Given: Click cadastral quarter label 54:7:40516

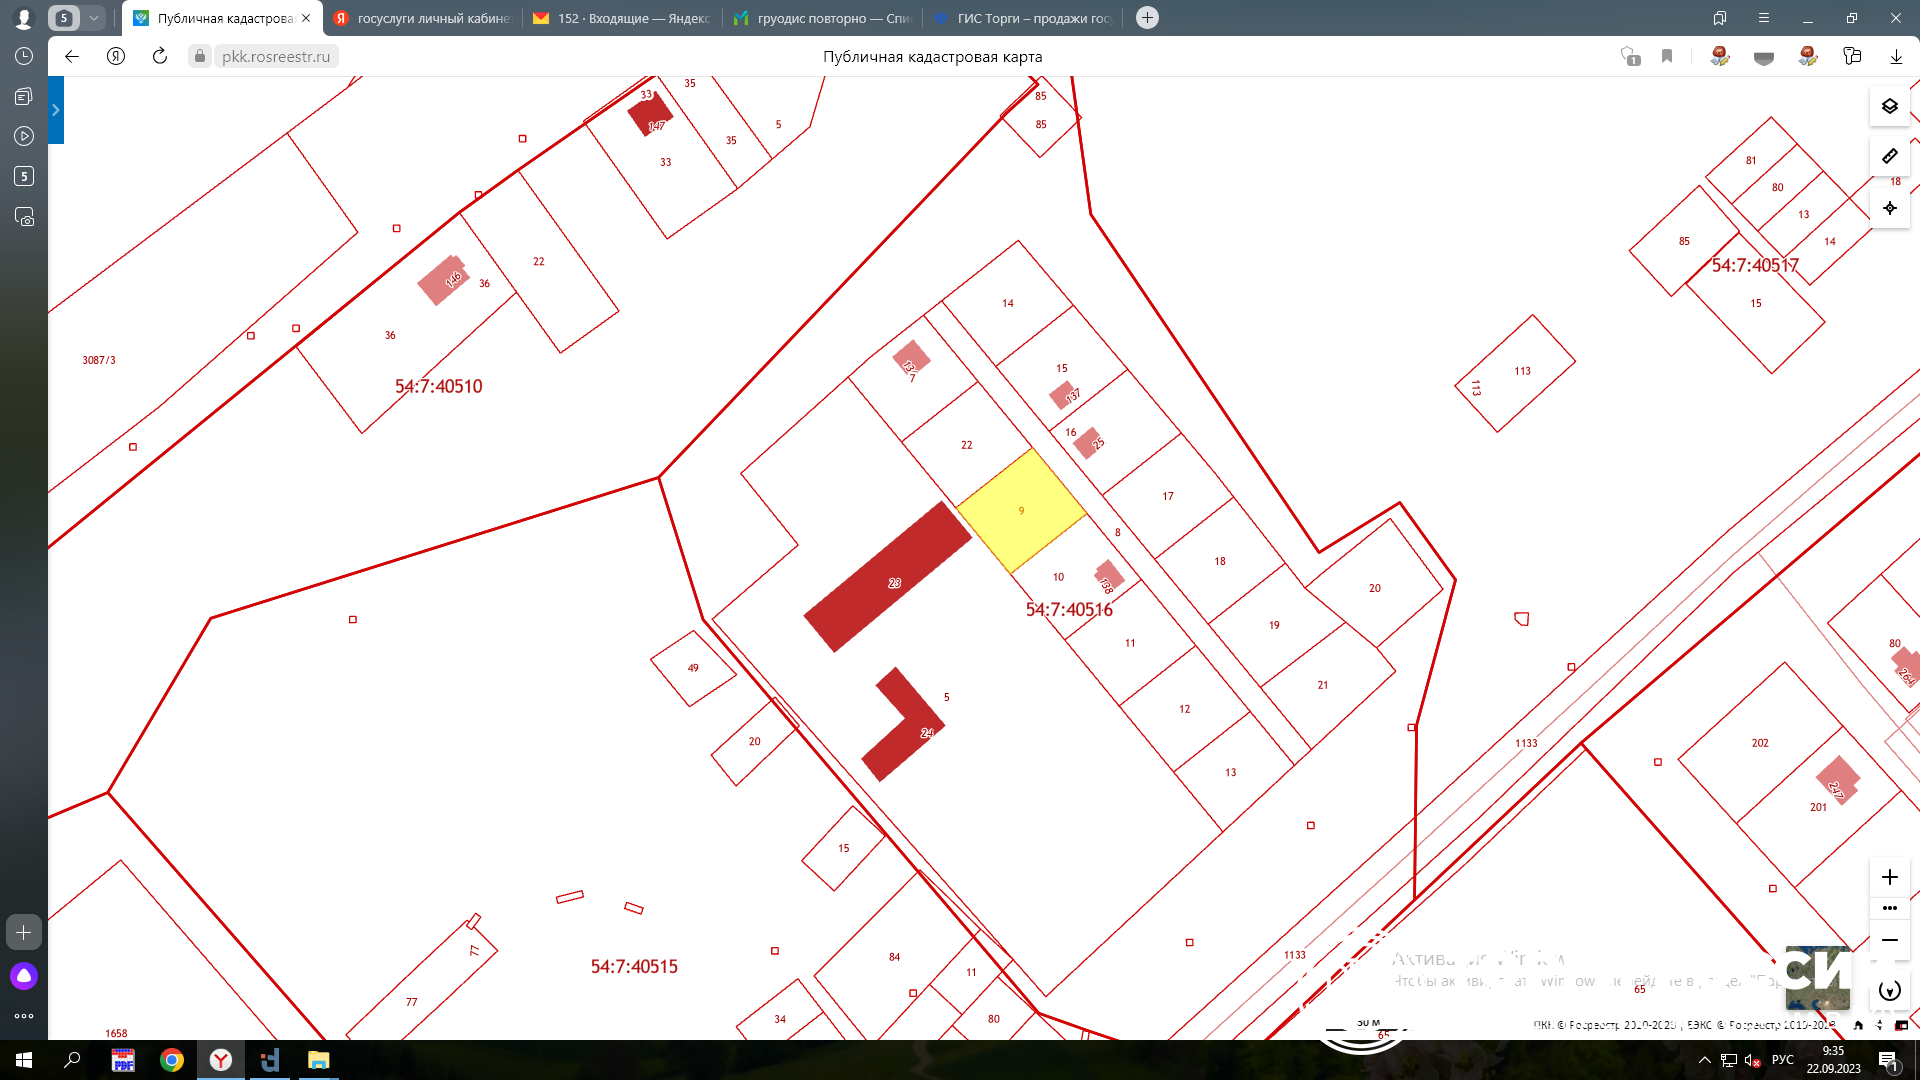Looking at the screenshot, I should [1069, 610].
